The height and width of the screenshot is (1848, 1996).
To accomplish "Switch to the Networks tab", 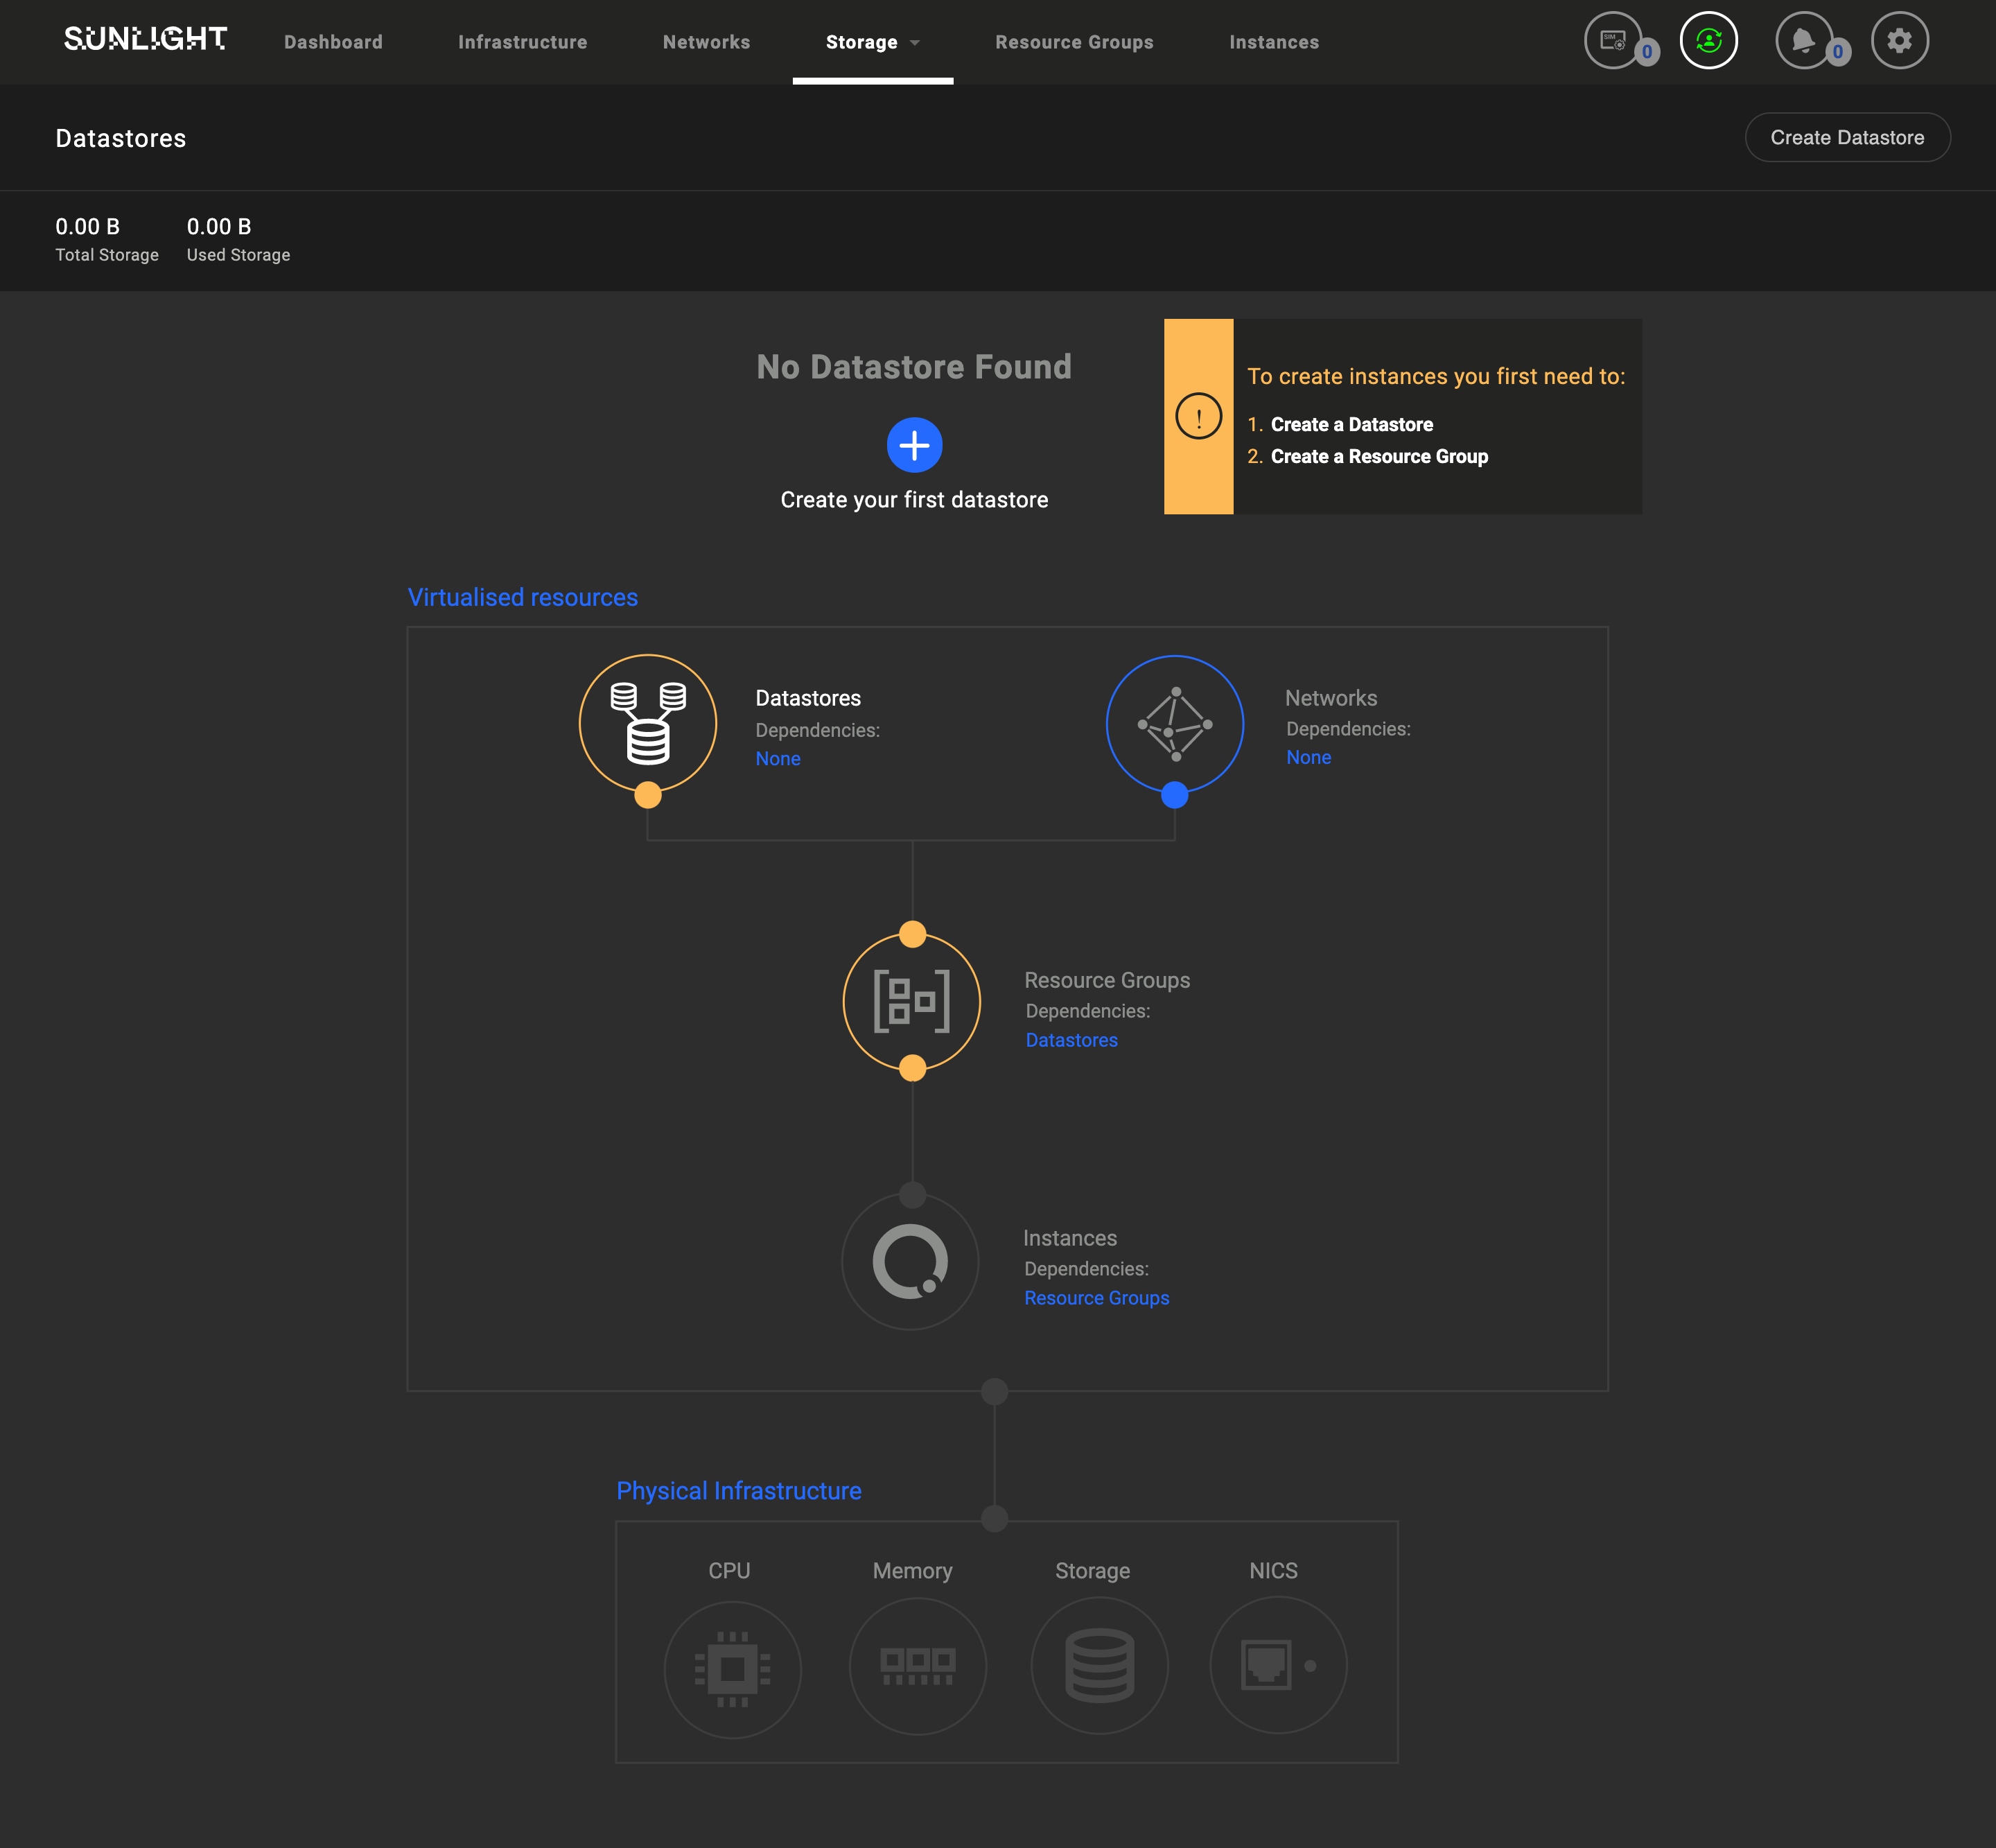I will [706, 42].
